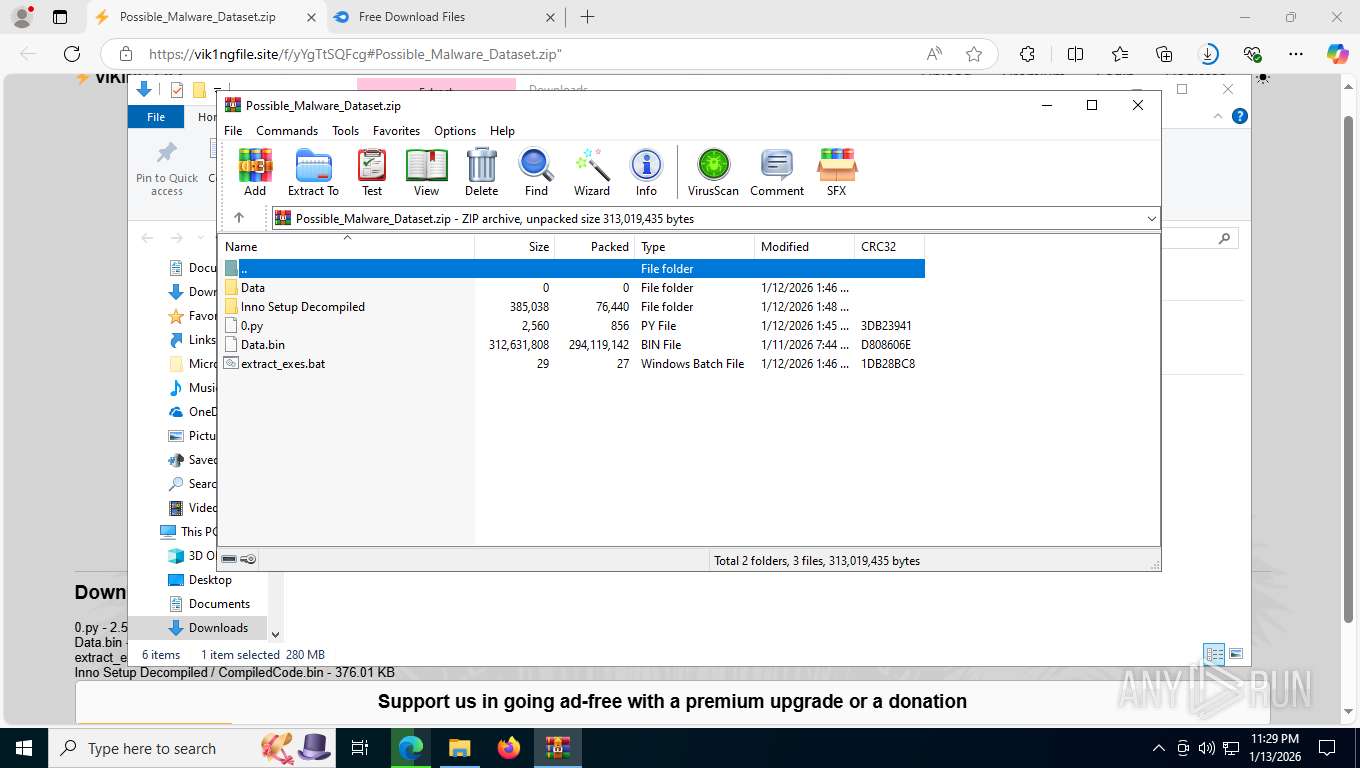Sort by CRC32 column header
The height and width of the screenshot is (768, 1360).
point(890,247)
